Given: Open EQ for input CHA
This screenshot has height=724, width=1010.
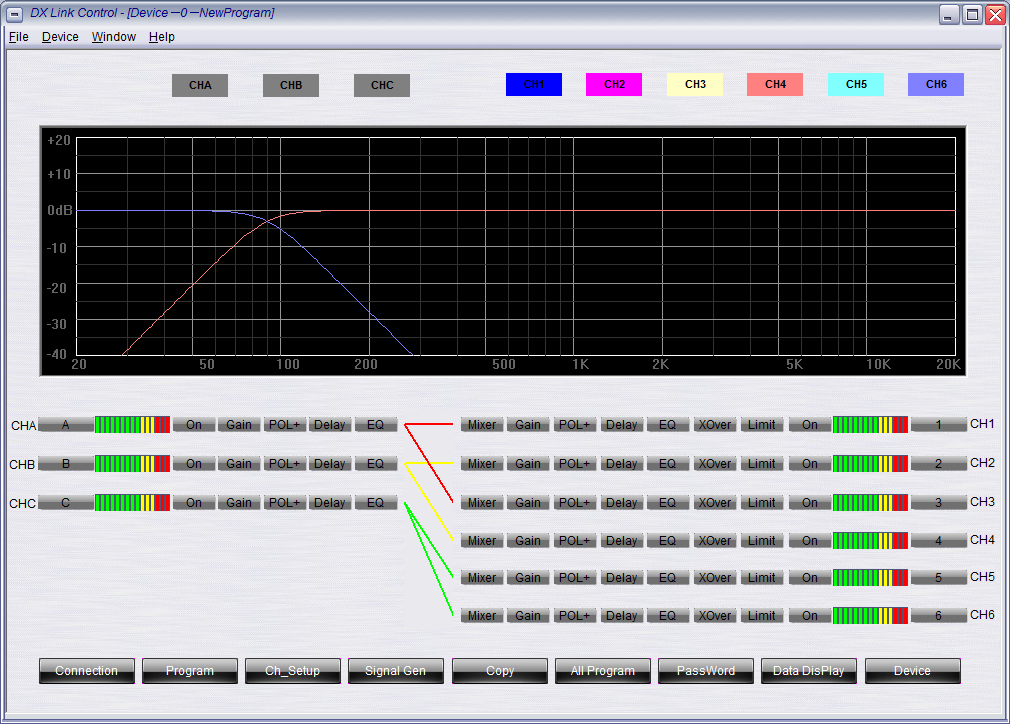Looking at the screenshot, I should click(x=376, y=425).
